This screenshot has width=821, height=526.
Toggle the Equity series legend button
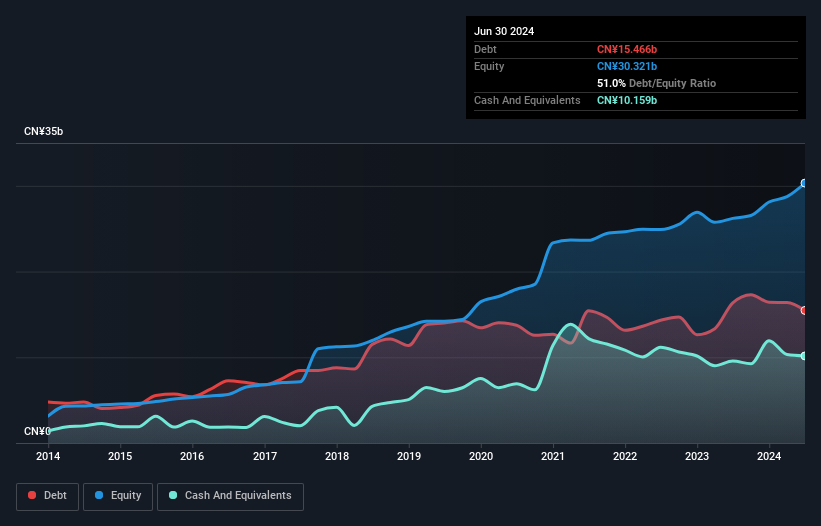point(119,496)
